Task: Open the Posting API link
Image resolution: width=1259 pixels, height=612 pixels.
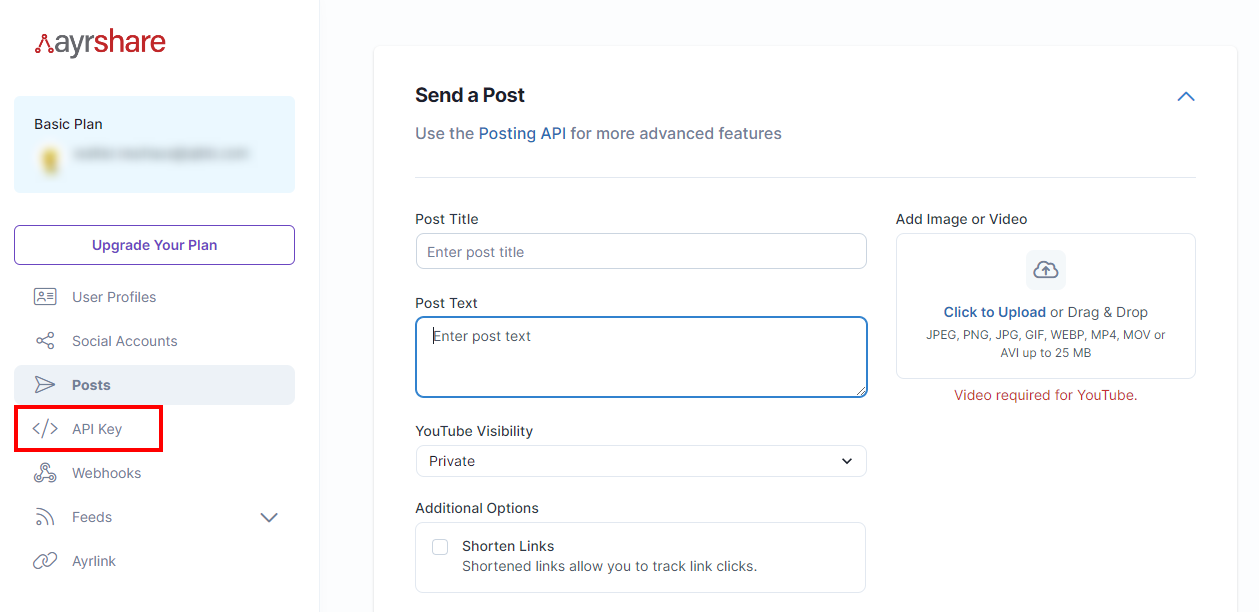Action: (x=522, y=133)
